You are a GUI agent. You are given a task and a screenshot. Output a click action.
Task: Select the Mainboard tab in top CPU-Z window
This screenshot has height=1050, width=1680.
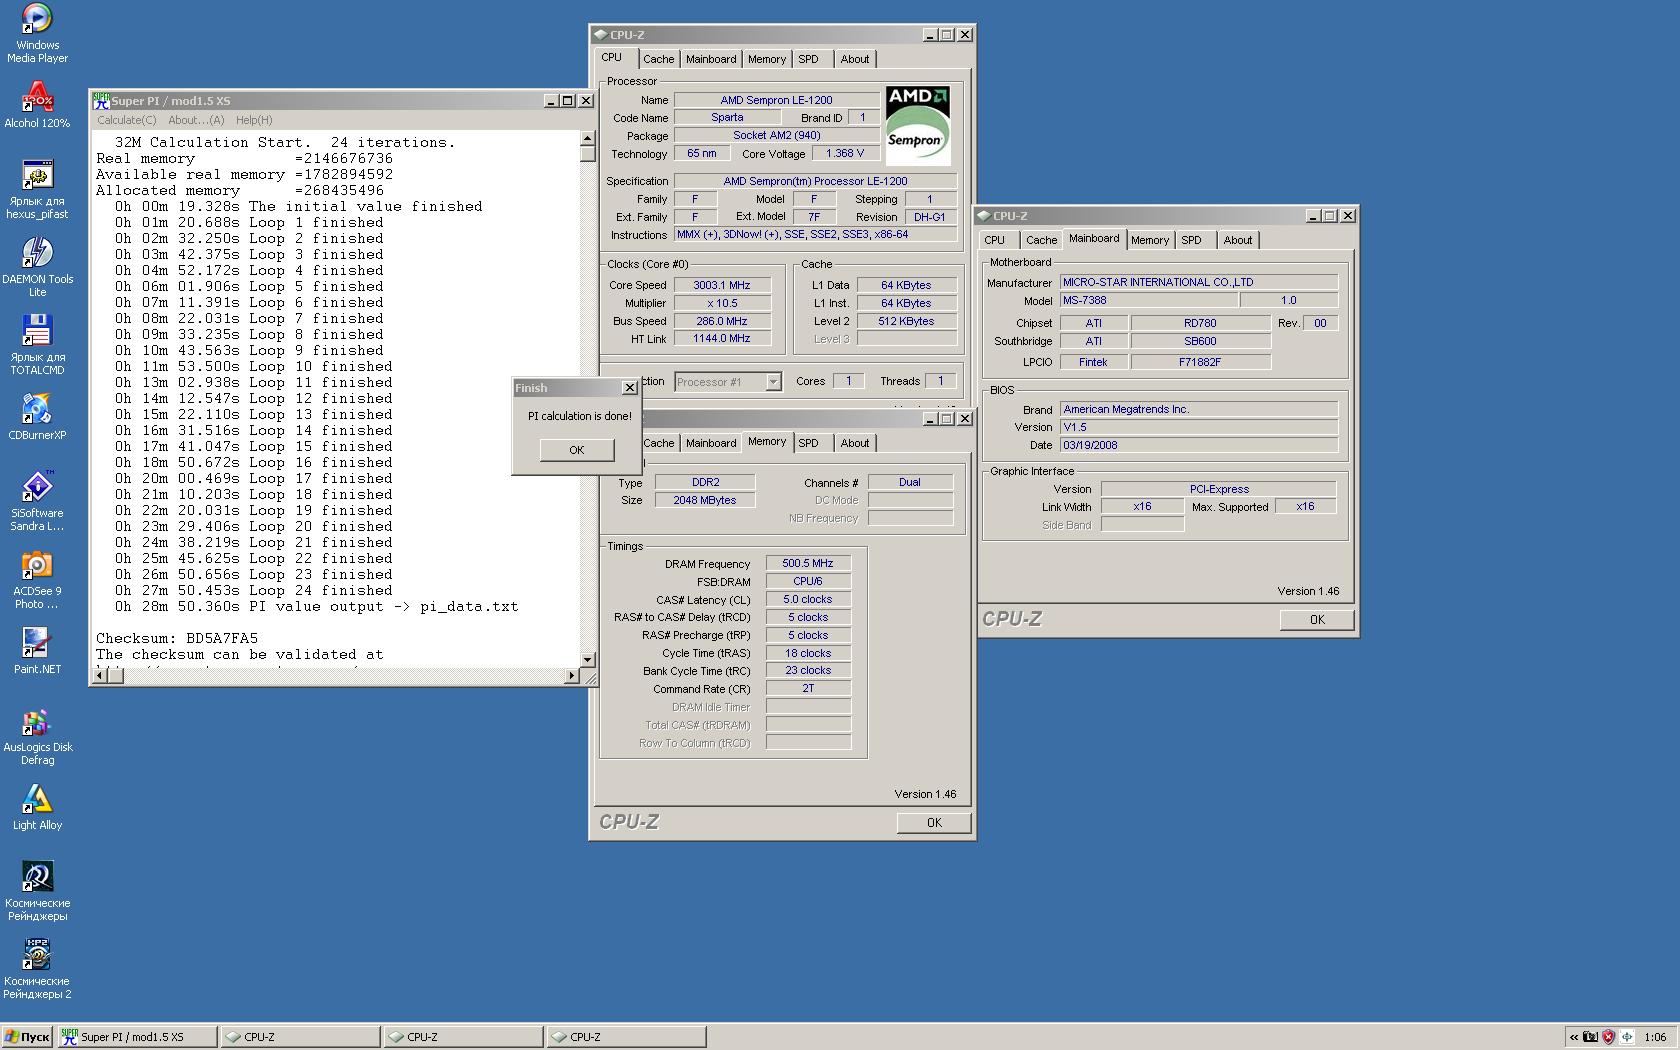[711, 59]
